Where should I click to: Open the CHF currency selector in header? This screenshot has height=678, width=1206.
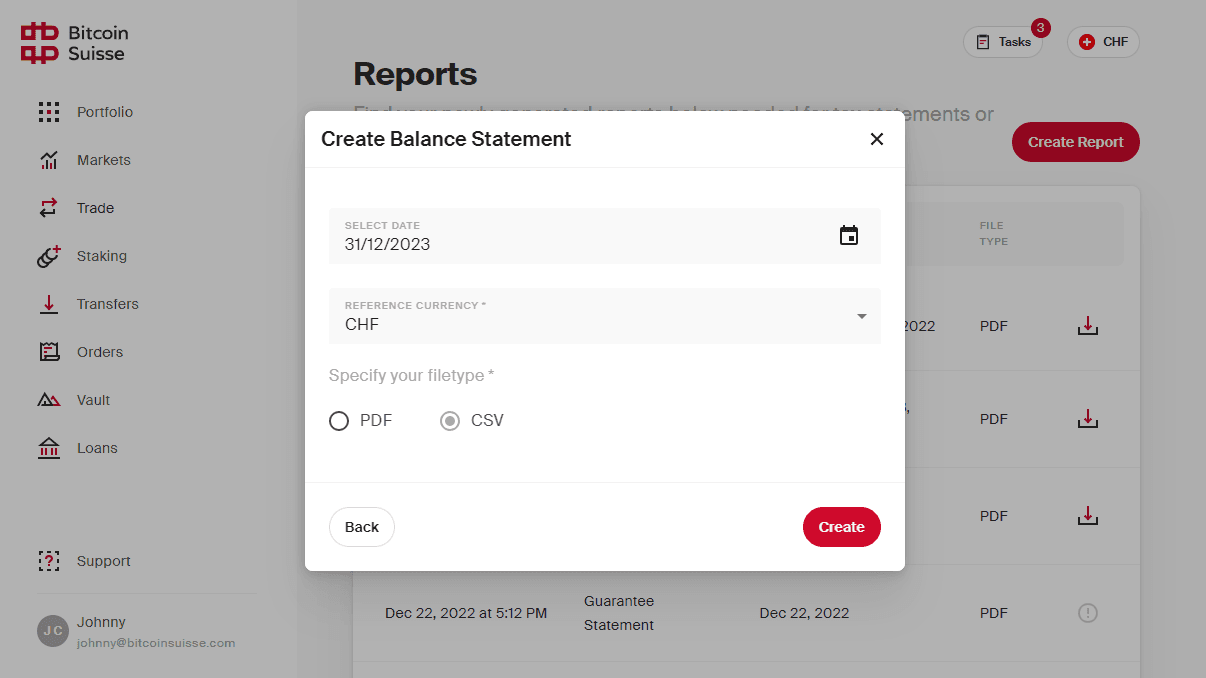[x=1103, y=42]
